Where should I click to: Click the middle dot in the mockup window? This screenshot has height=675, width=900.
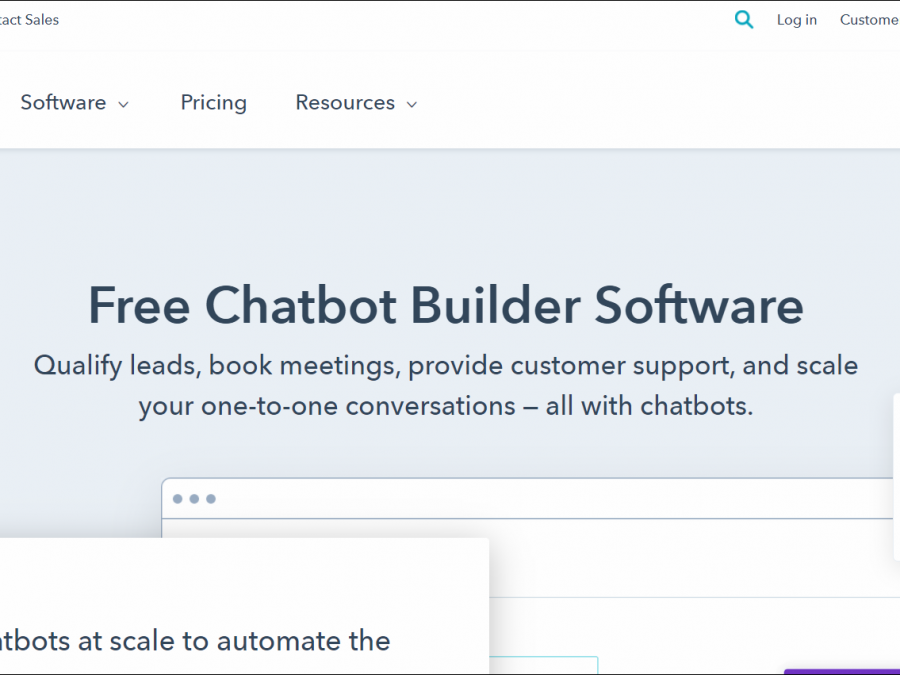click(194, 499)
